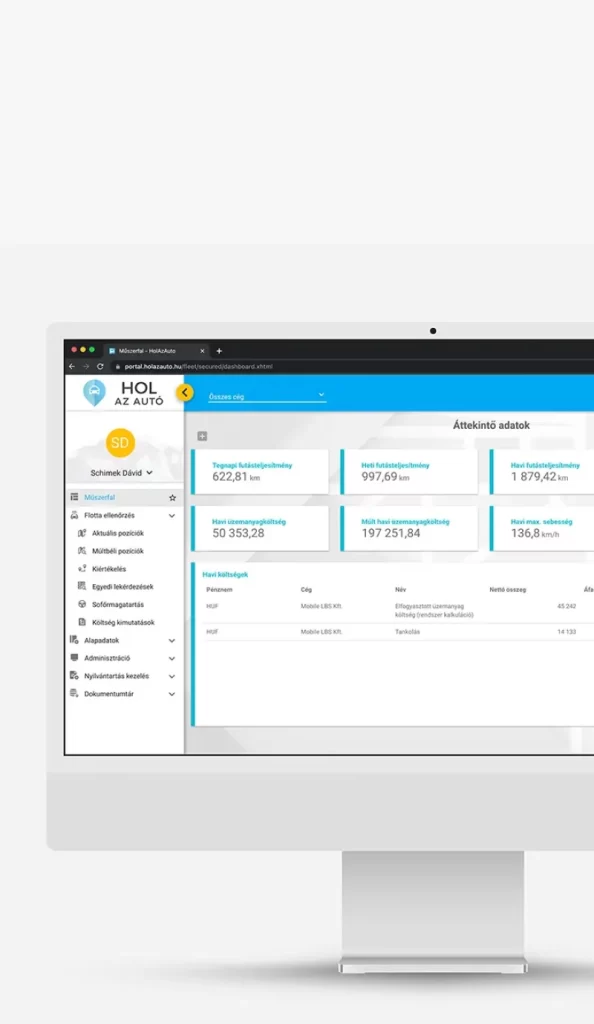The width and height of the screenshot is (594, 1024).
Task: Open the Múlt havi üzemanyagköltség card
Action: pyautogui.click(x=409, y=528)
